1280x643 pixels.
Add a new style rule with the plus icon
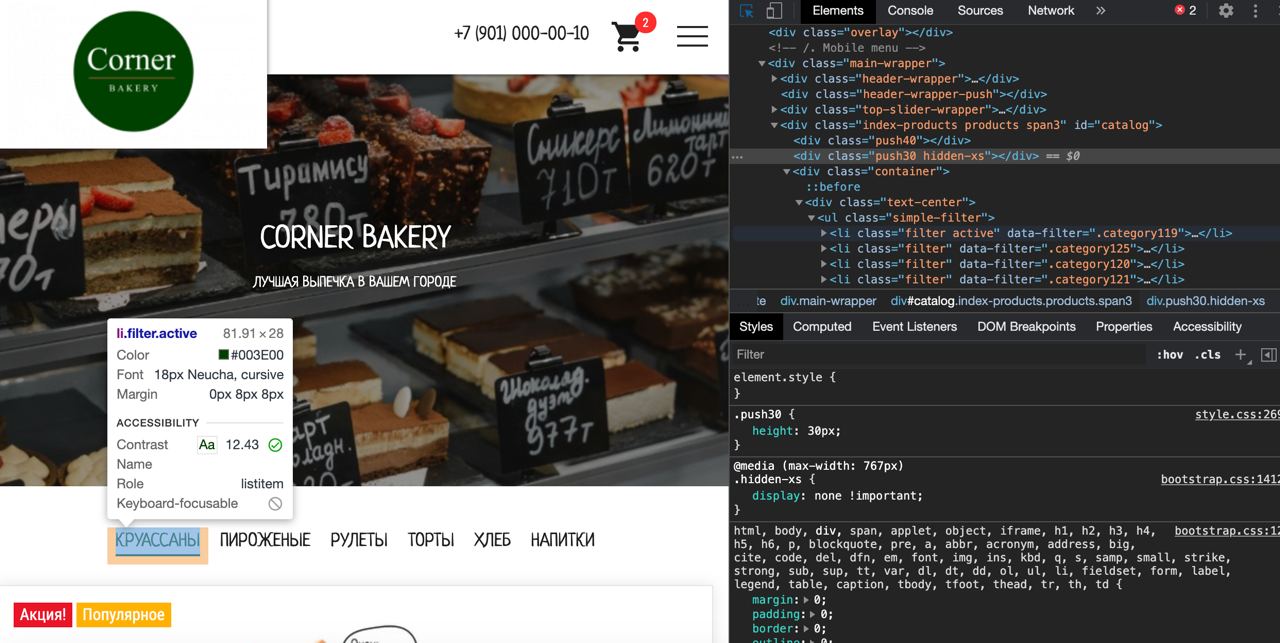point(1240,354)
